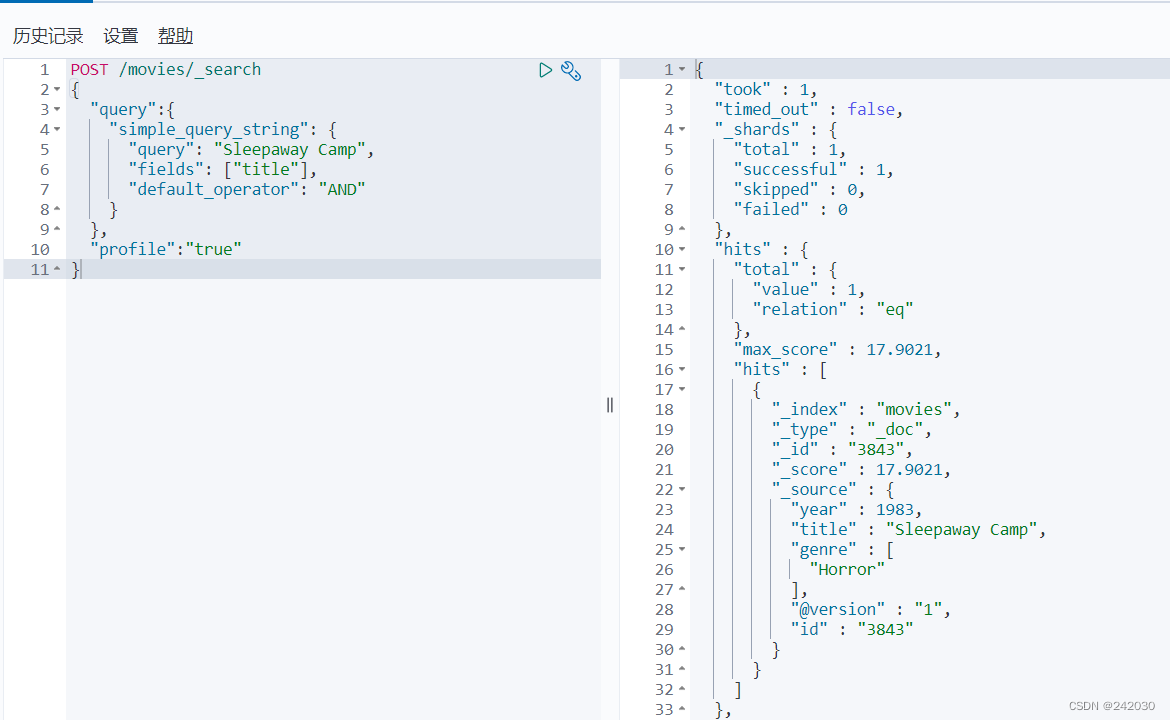Collapse the outer "hits" fold at response line 10

tap(682, 250)
